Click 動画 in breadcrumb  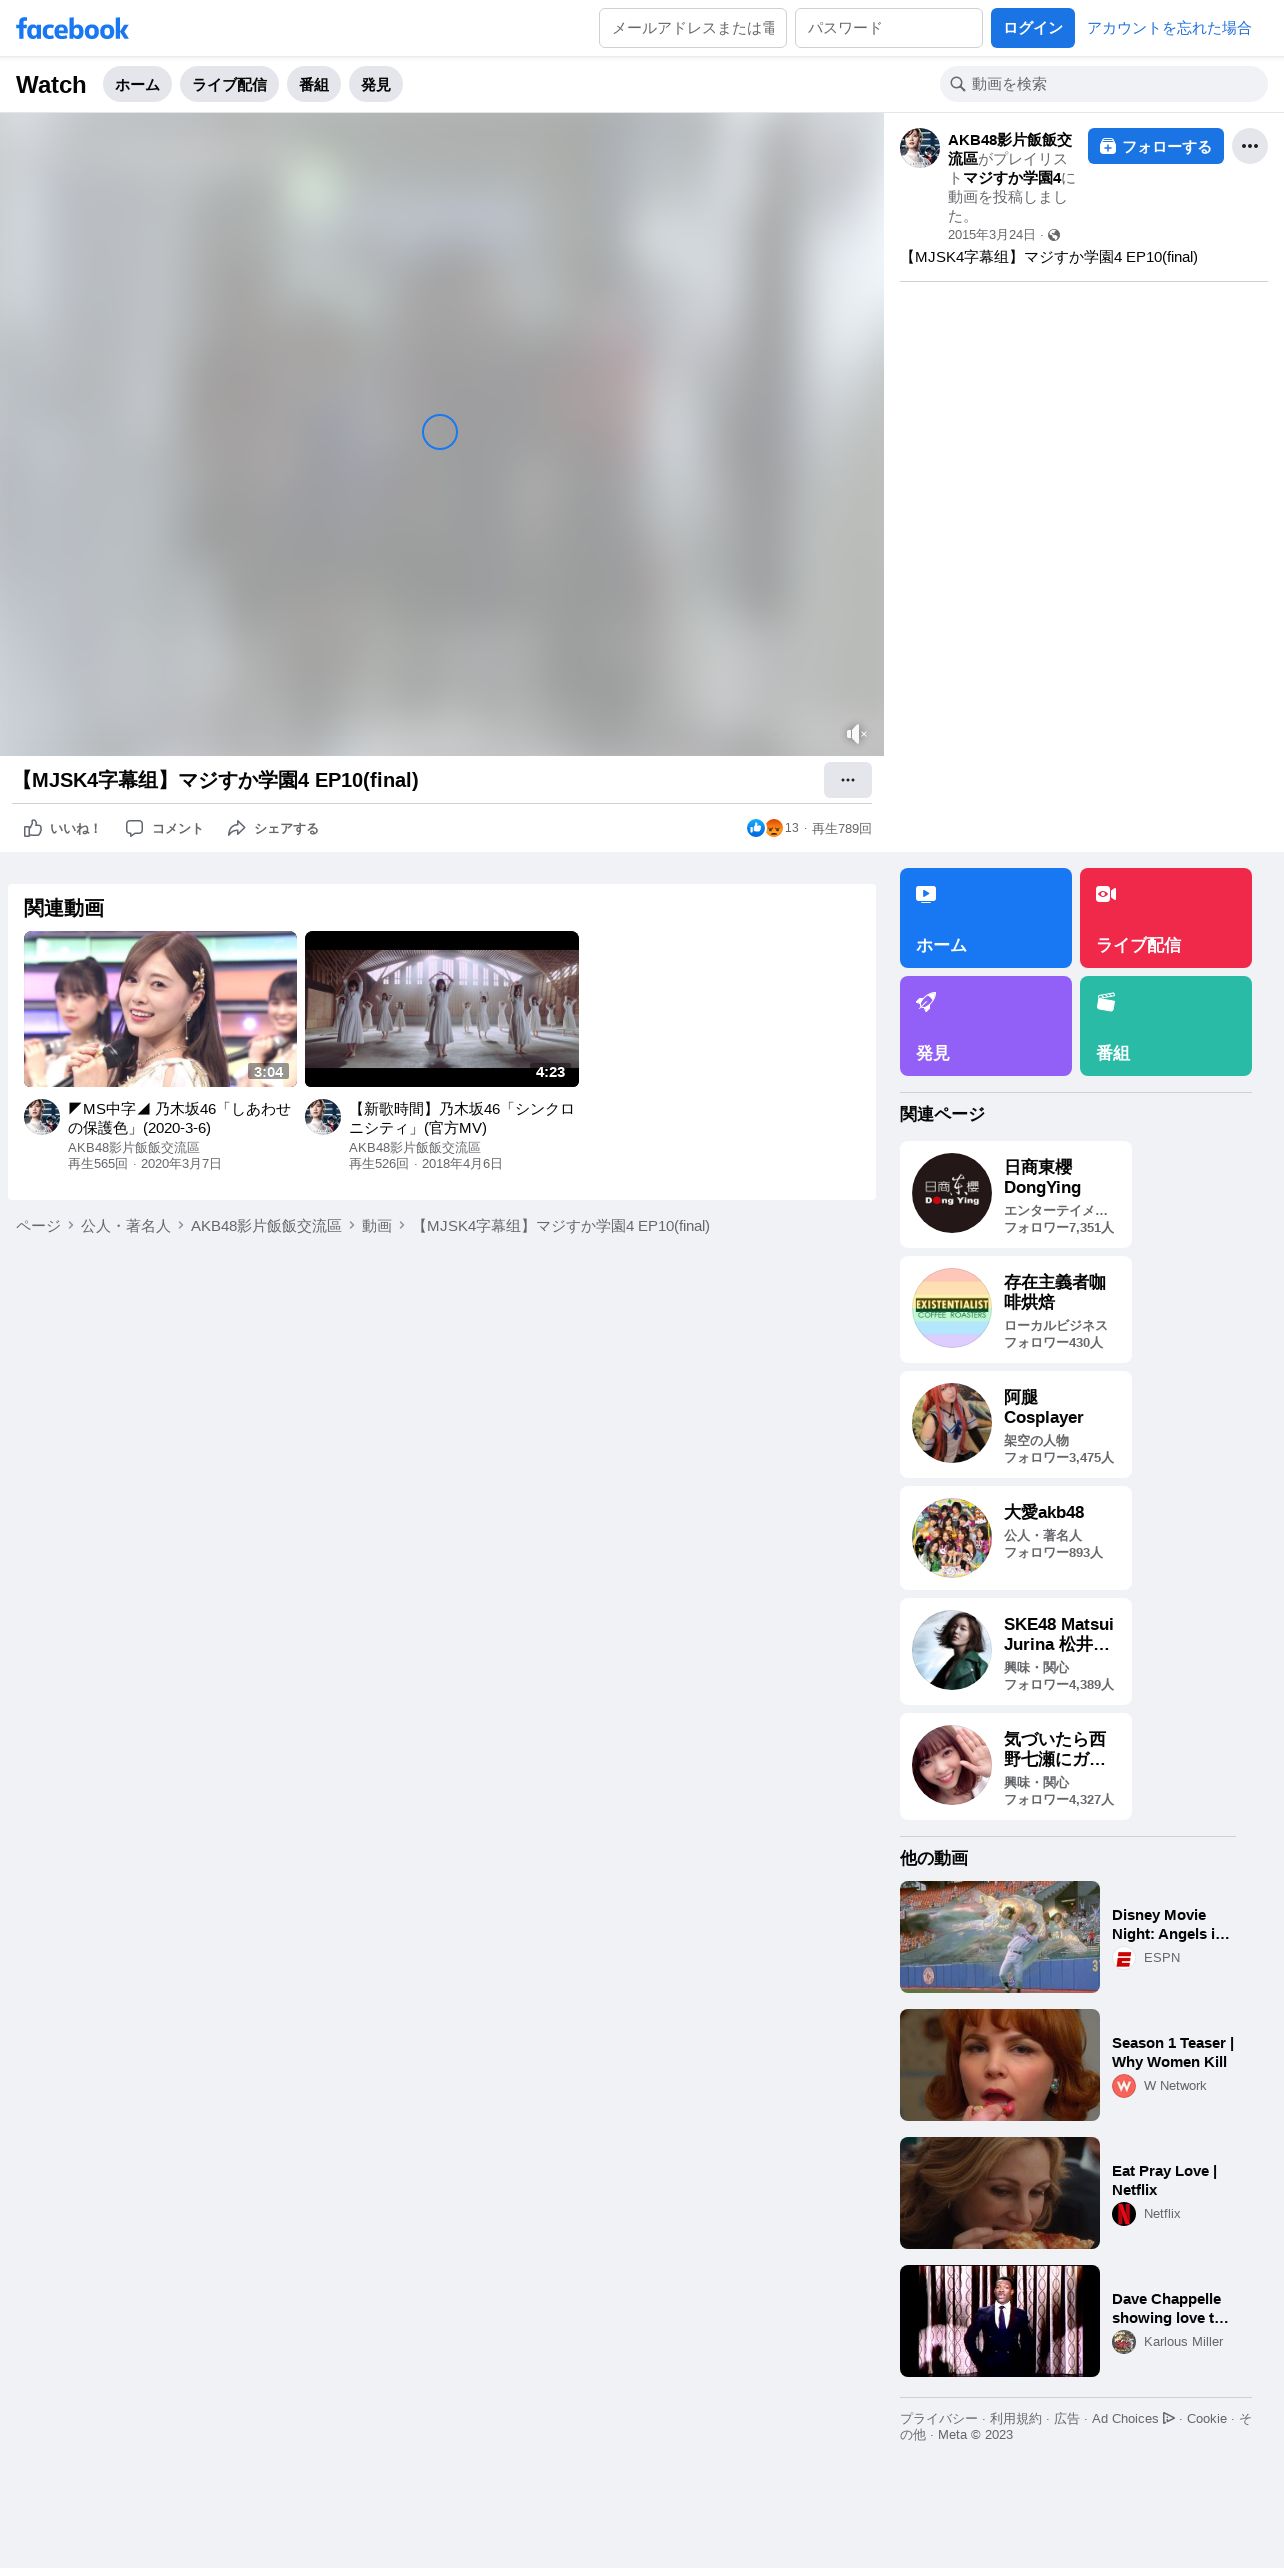tap(377, 1226)
